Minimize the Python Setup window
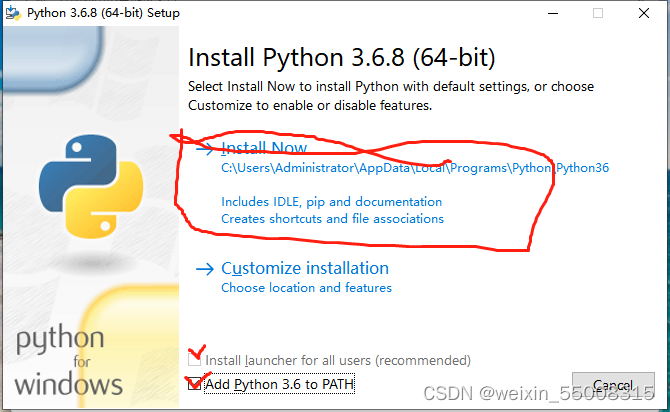This screenshot has width=670, height=412. click(x=553, y=13)
